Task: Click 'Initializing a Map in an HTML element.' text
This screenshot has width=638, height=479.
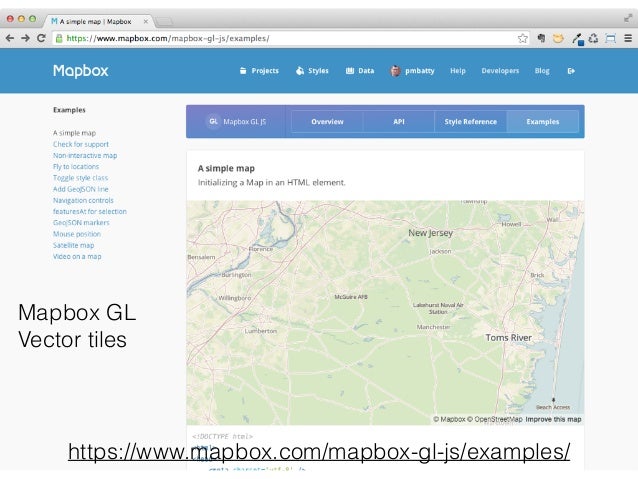Action: (x=271, y=183)
